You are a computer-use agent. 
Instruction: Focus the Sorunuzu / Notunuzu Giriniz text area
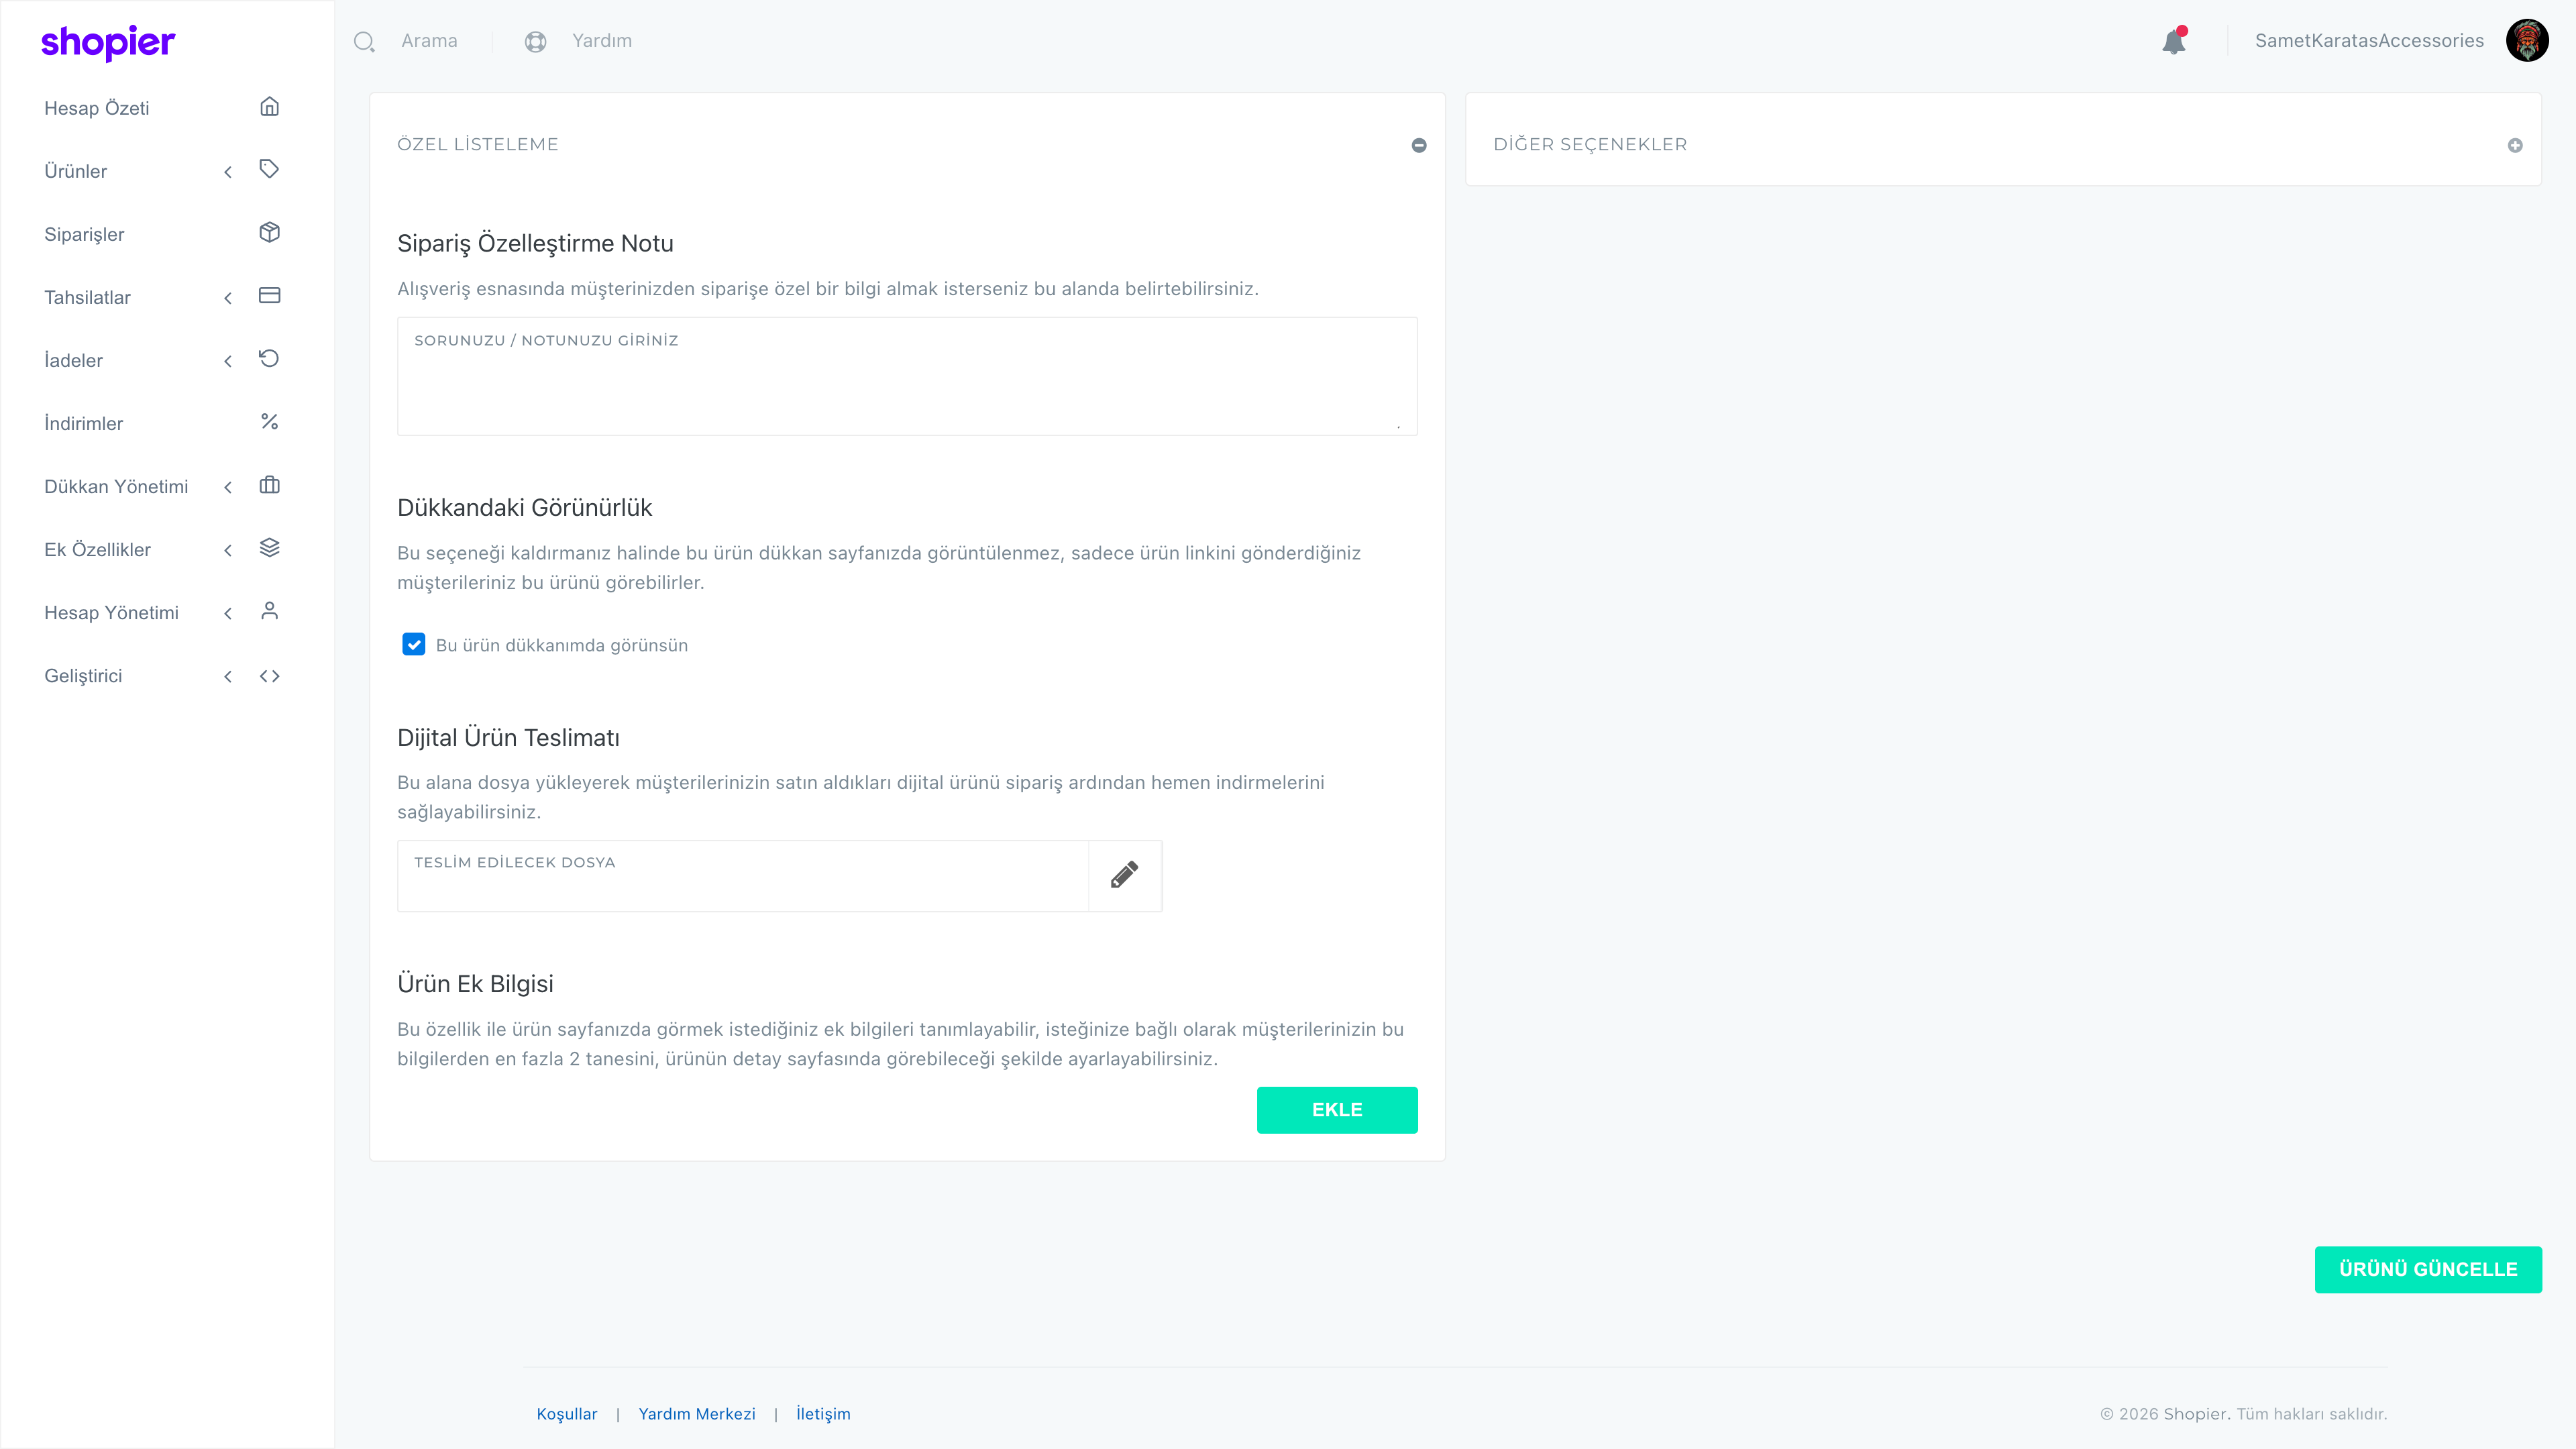pos(907,376)
